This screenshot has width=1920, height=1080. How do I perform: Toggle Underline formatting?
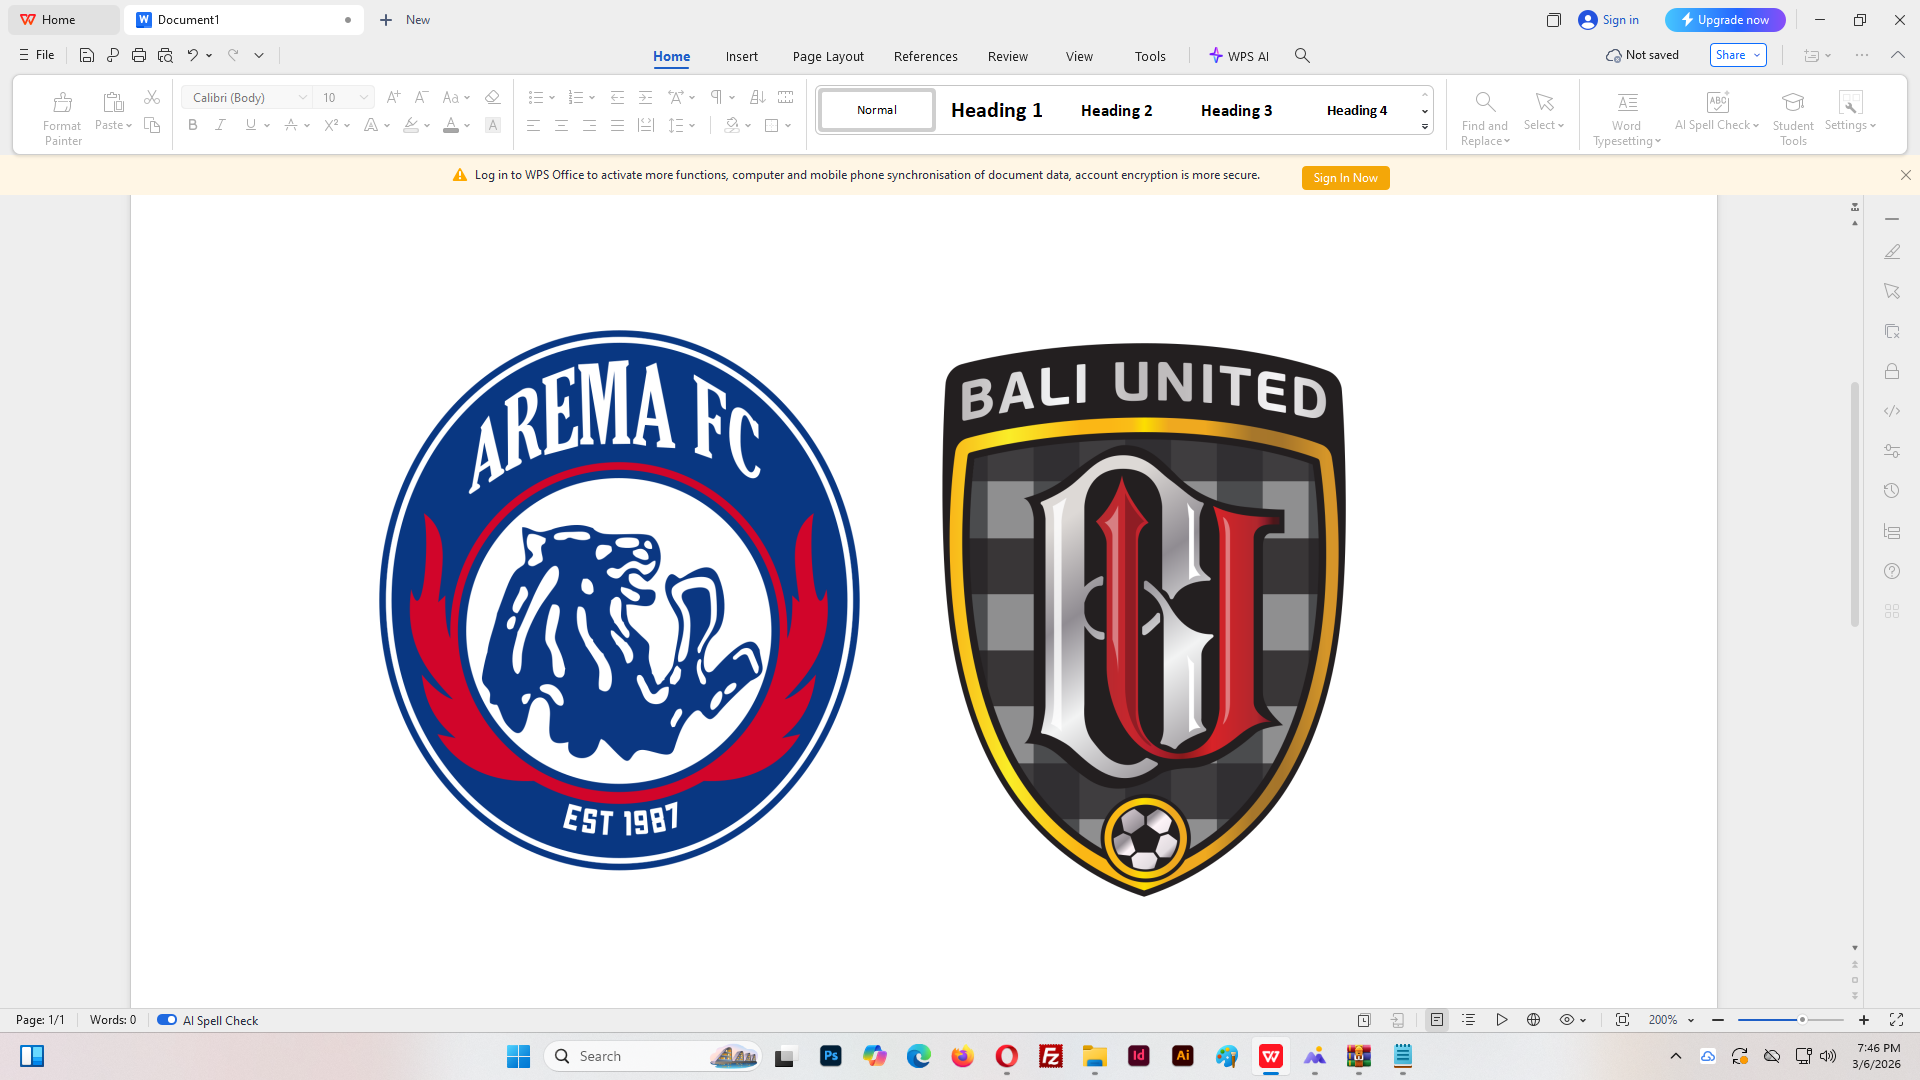(x=250, y=125)
